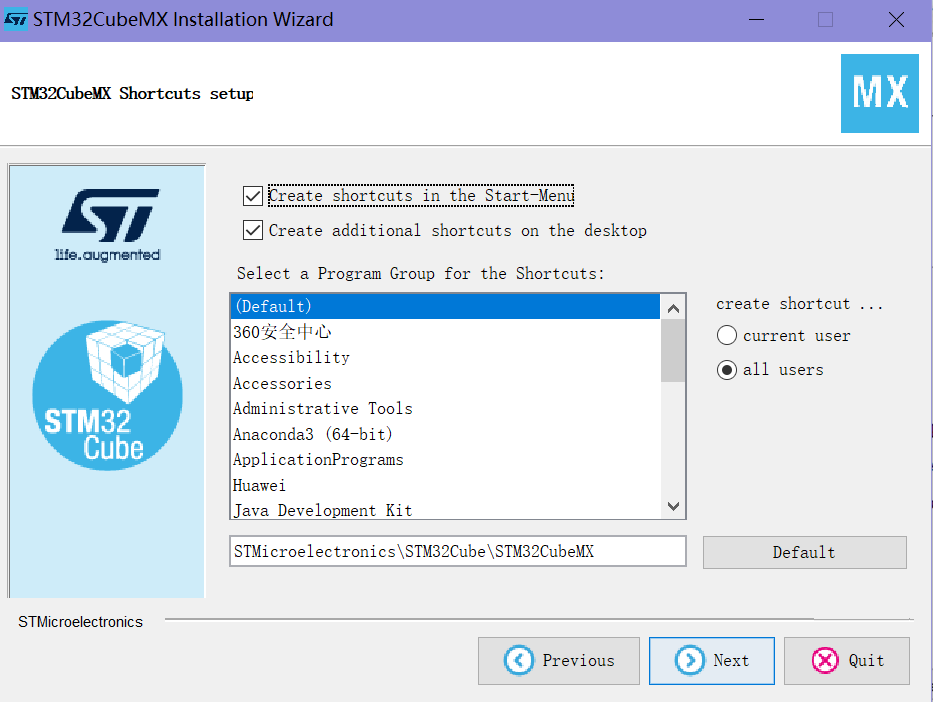This screenshot has height=702, width=933.
Task: Click the ST life.augmented logo
Action: point(108,225)
